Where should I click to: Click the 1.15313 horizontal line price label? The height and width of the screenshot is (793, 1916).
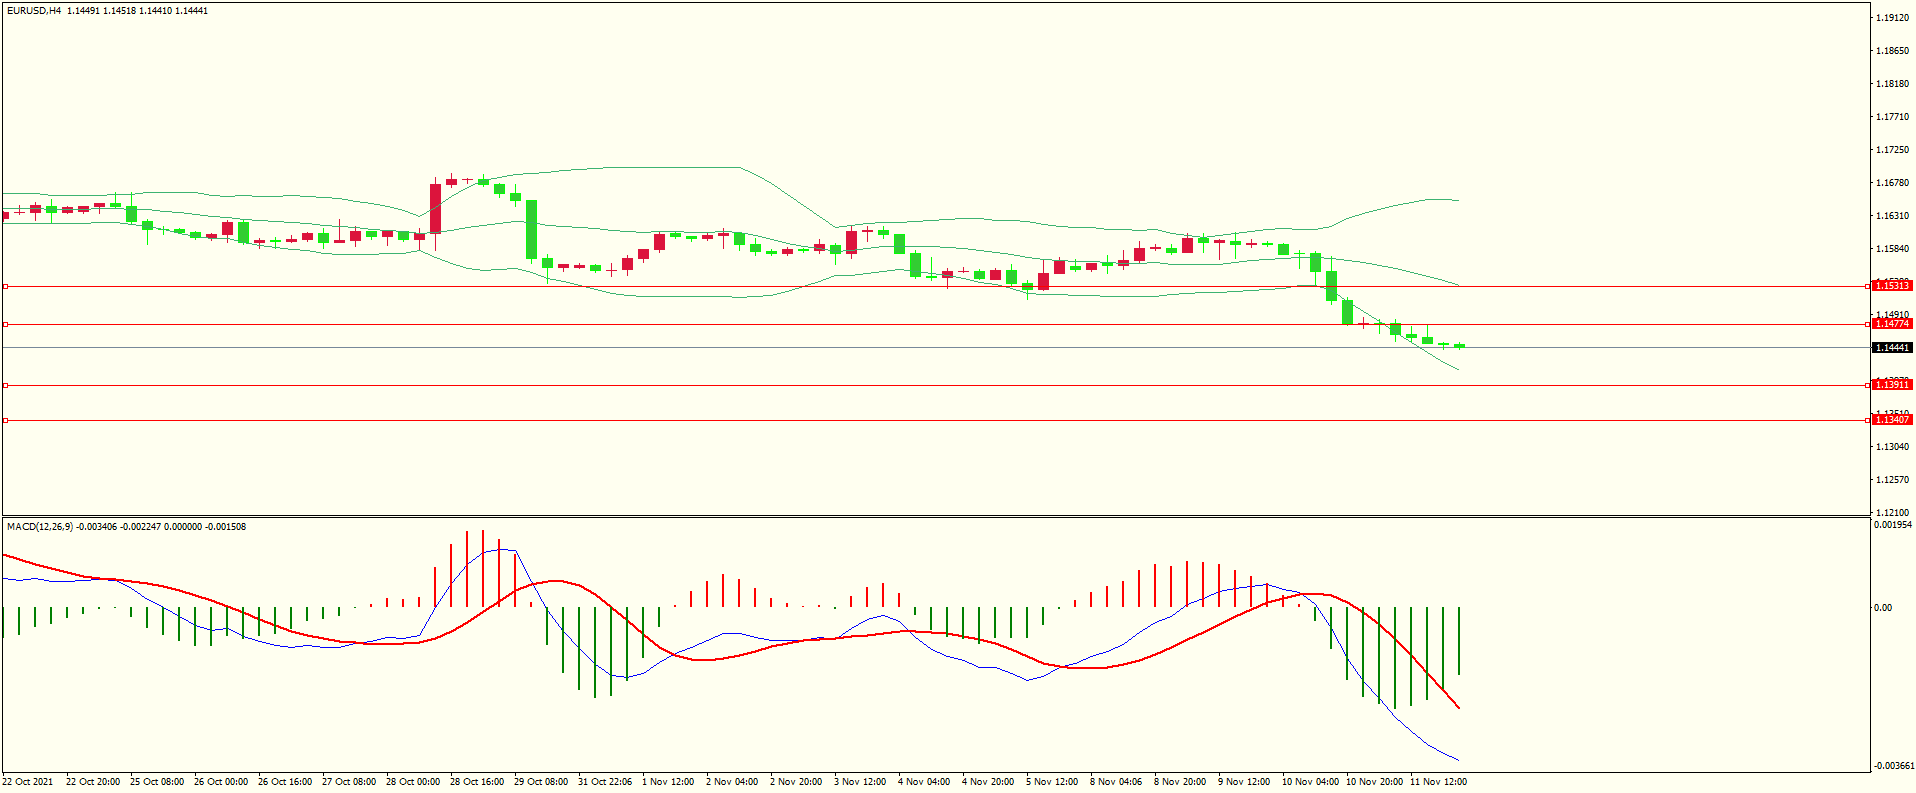[x=1891, y=286]
